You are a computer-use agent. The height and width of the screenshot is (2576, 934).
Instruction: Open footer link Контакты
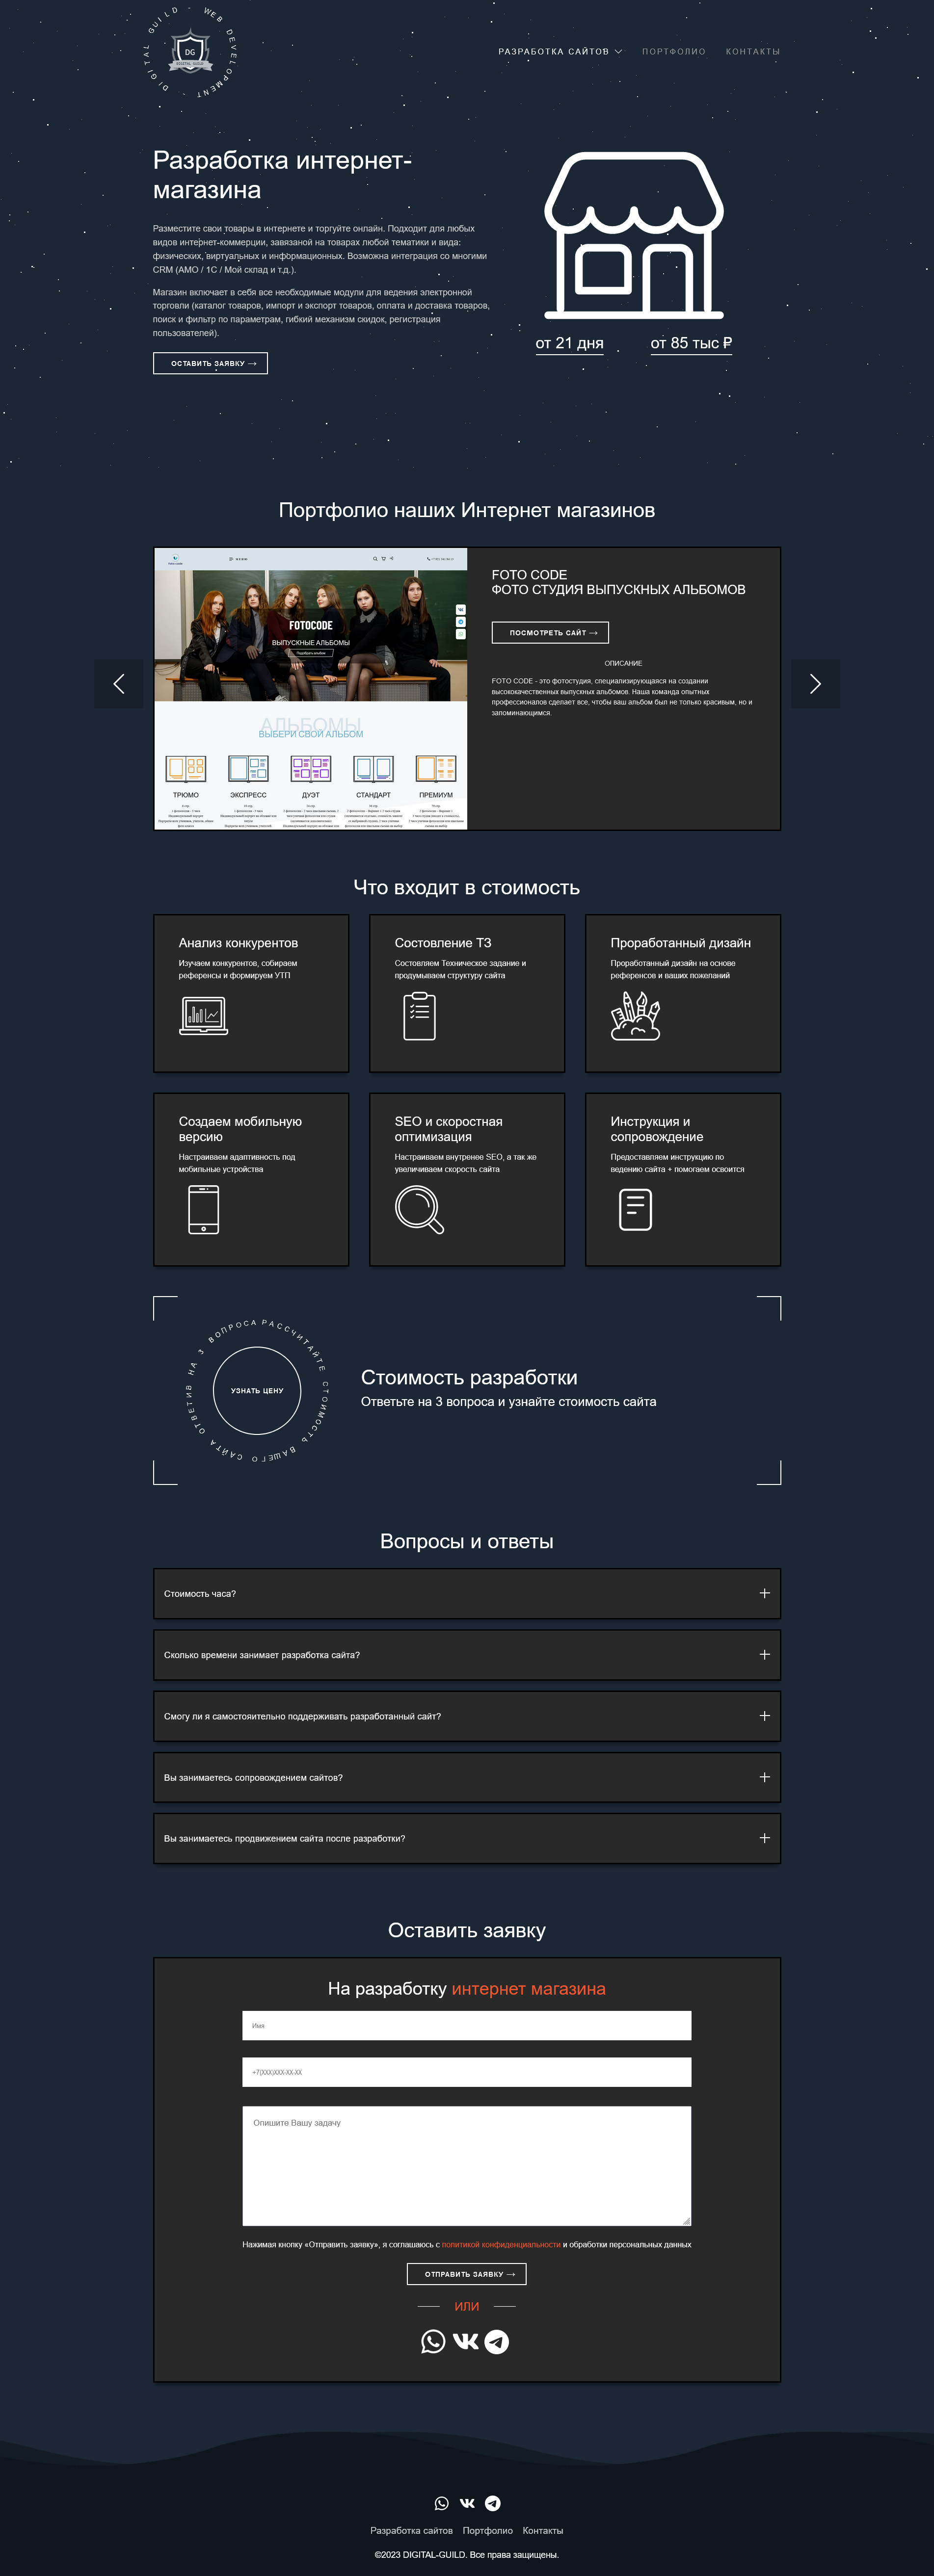click(543, 2530)
